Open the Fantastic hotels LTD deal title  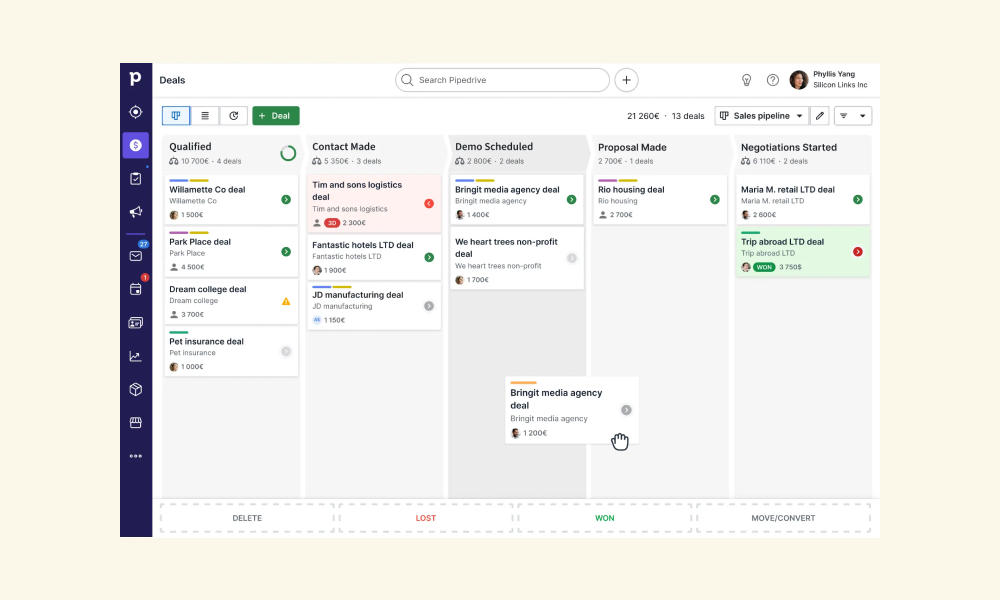point(362,245)
